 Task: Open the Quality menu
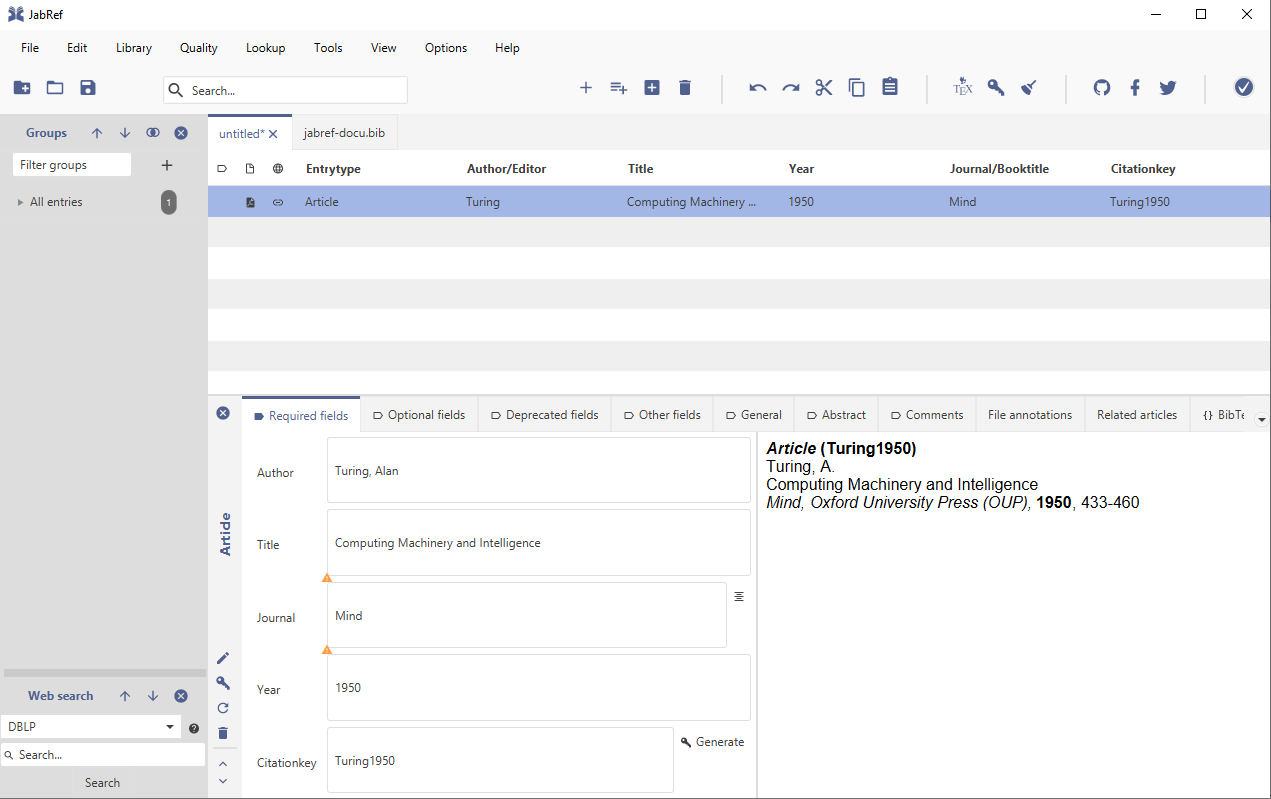click(x=198, y=48)
